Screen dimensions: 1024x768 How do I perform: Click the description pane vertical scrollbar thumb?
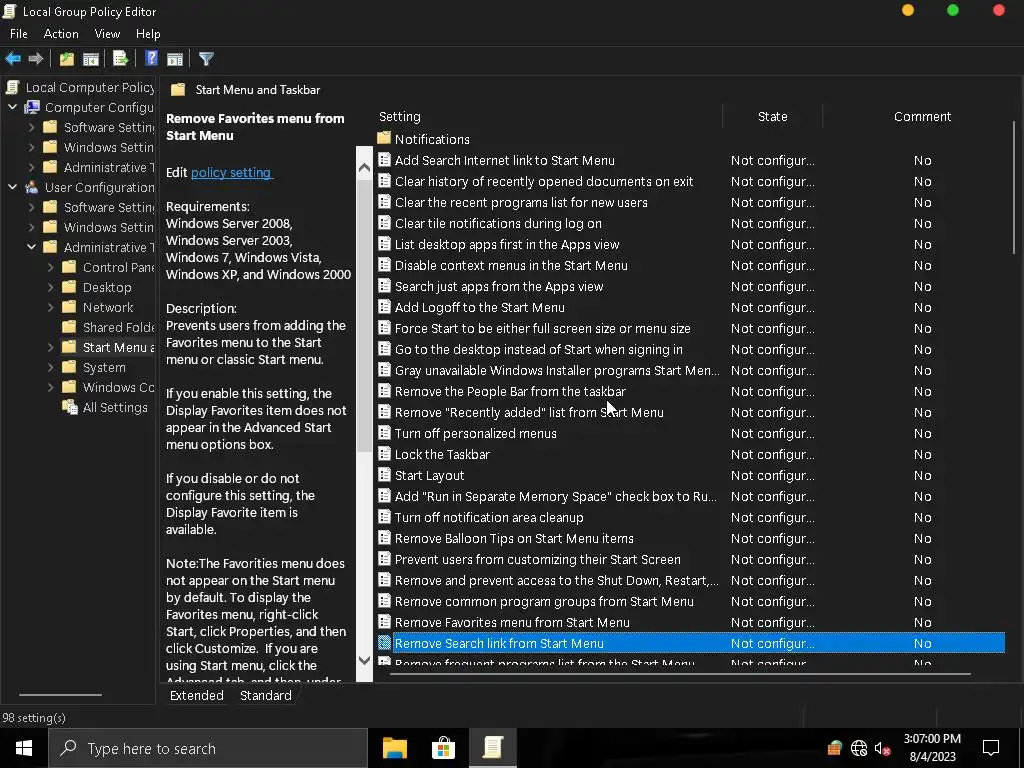click(364, 315)
